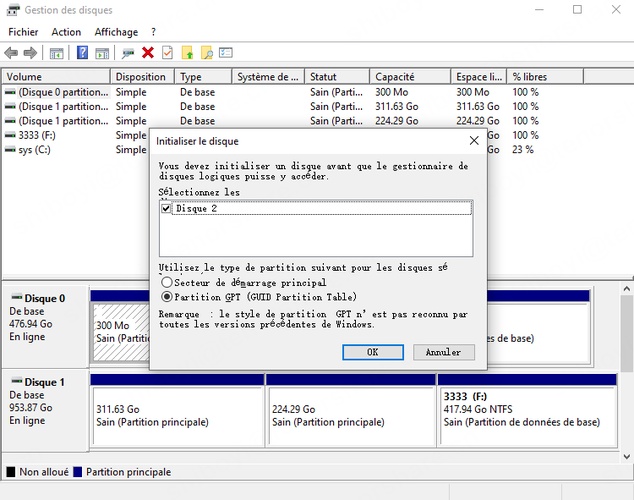Select Partition GPT radio button
Screen dimensions: 634x500
(167, 296)
